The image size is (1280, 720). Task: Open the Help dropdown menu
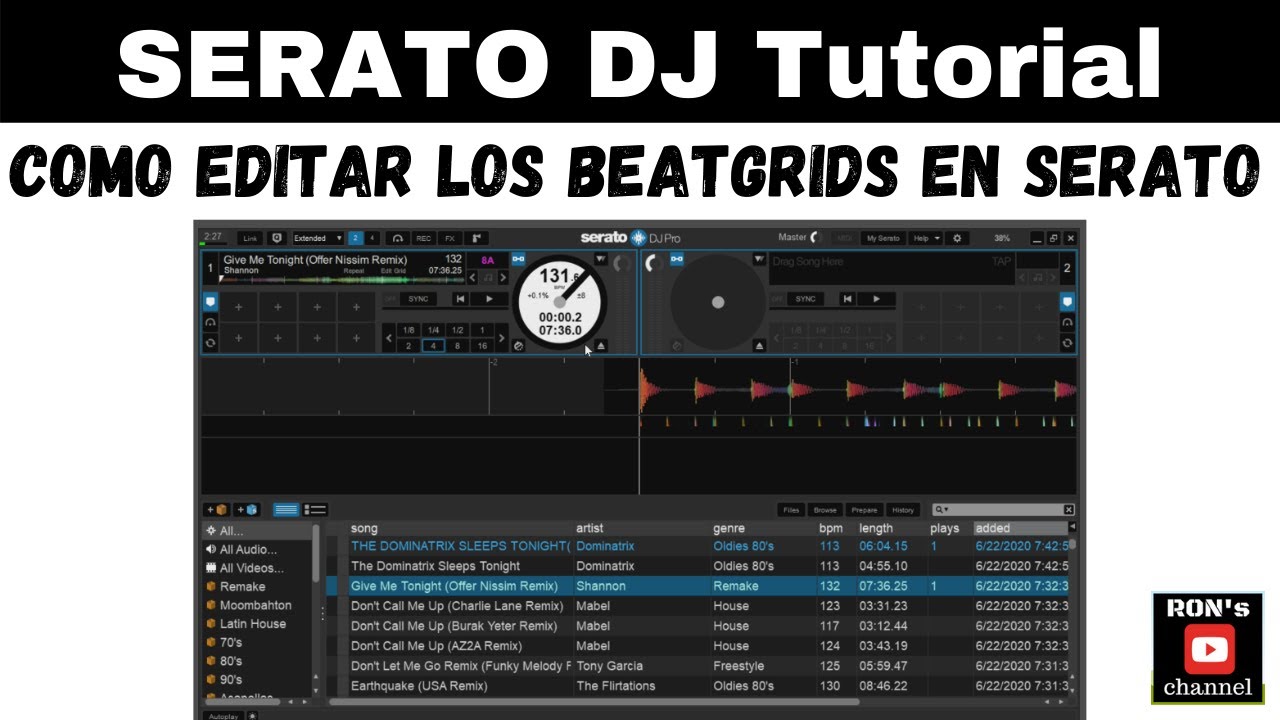click(925, 238)
